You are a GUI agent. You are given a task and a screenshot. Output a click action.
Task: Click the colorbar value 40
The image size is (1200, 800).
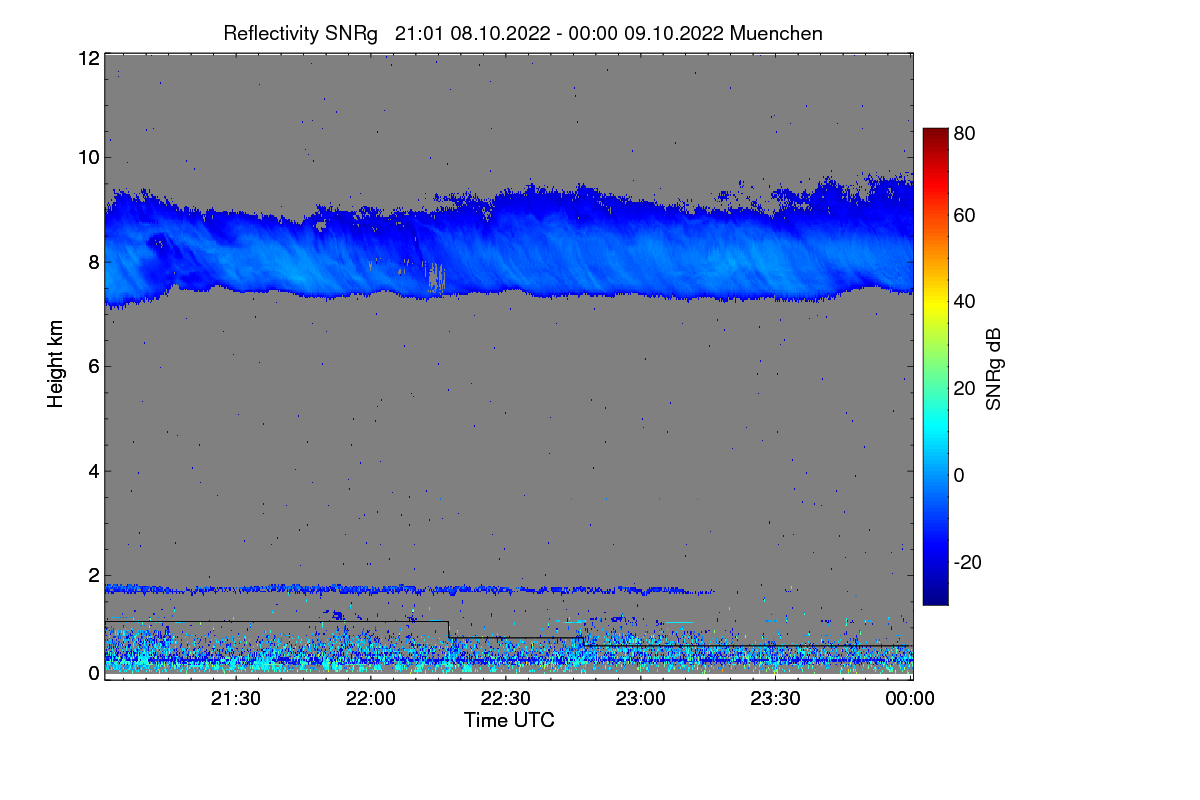[x=964, y=301]
